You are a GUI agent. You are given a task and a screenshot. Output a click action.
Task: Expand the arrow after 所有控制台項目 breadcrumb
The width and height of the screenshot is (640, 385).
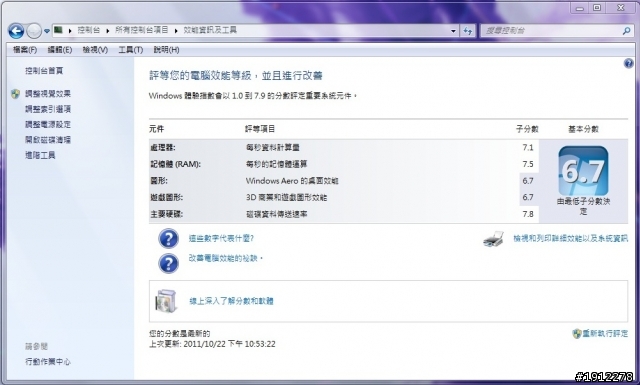tap(176, 31)
